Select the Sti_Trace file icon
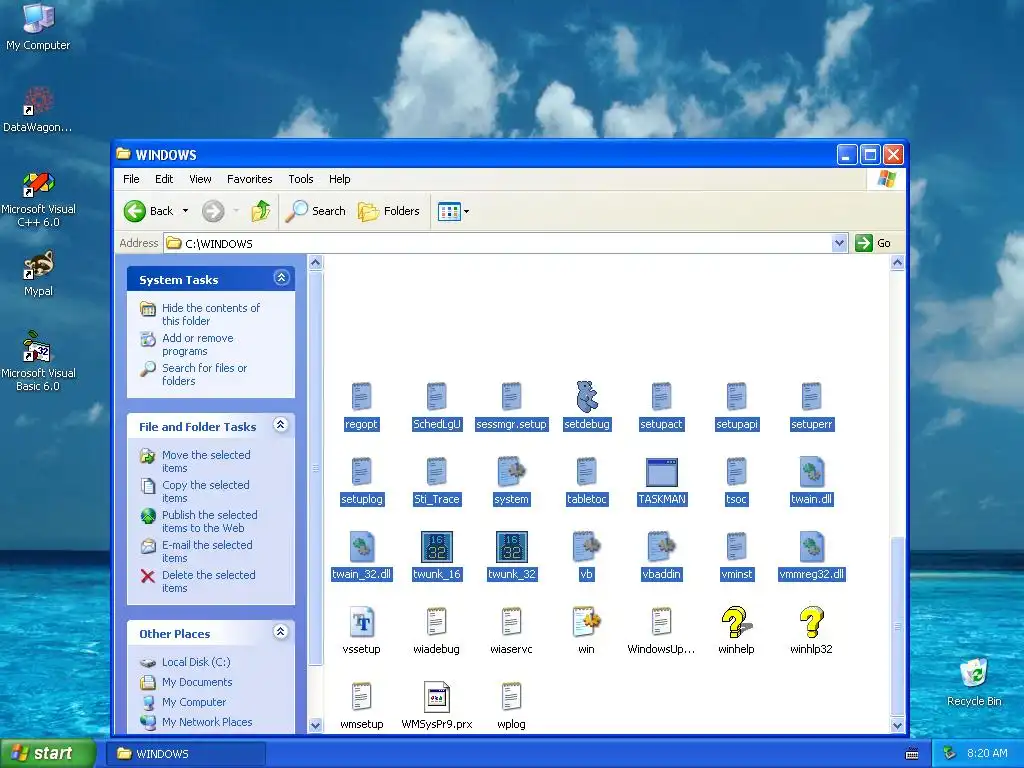 point(436,472)
